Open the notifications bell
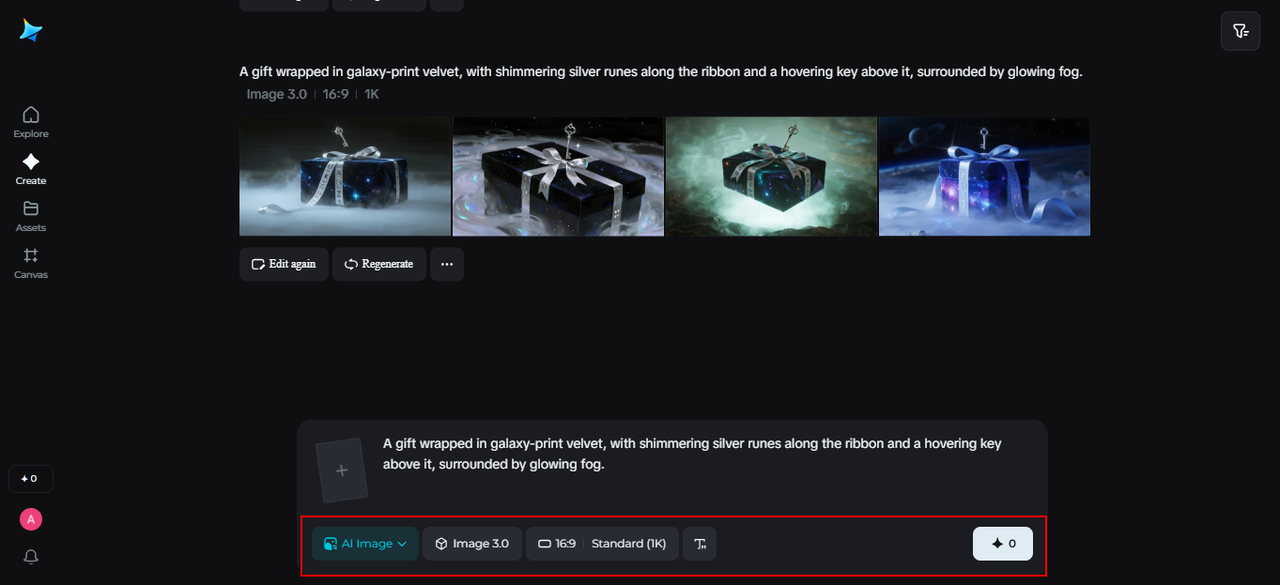Screen dimensions: 1280x585 [x=31, y=557]
